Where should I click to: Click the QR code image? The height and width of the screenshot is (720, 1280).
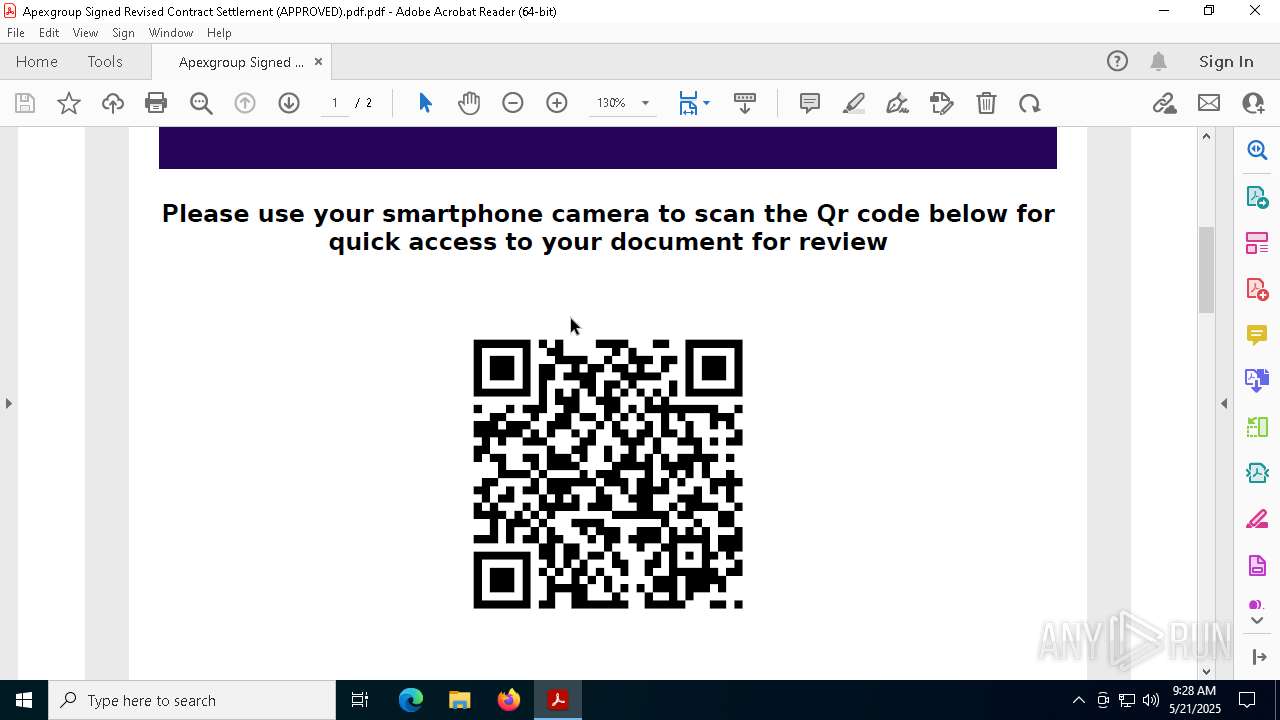(608, 474)
